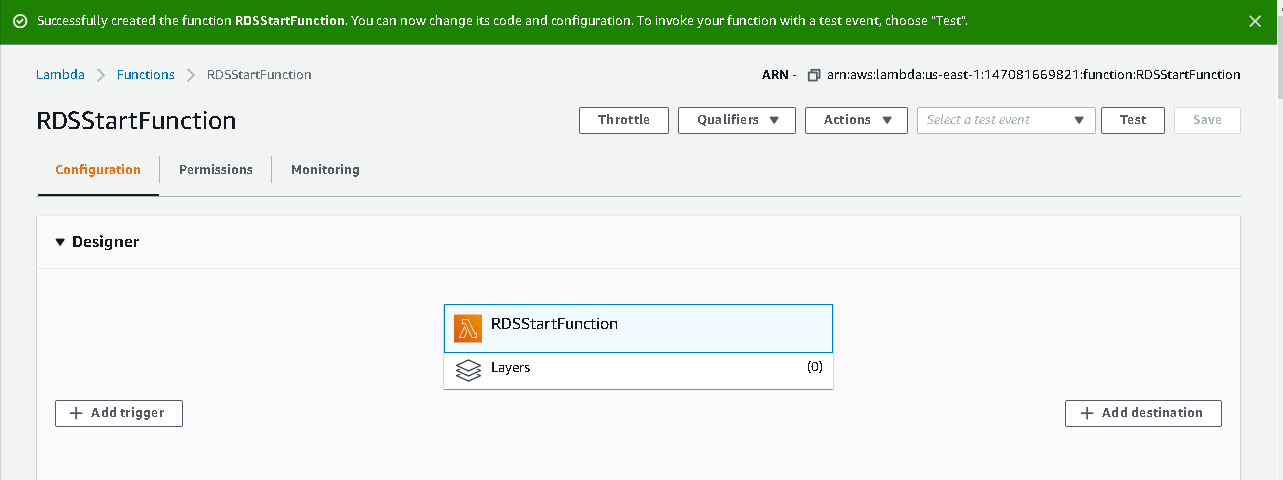This screenshot has height=480, width=1283.
Task: Copy the function ARN with copy icon
Action: (x=814, y=75)
